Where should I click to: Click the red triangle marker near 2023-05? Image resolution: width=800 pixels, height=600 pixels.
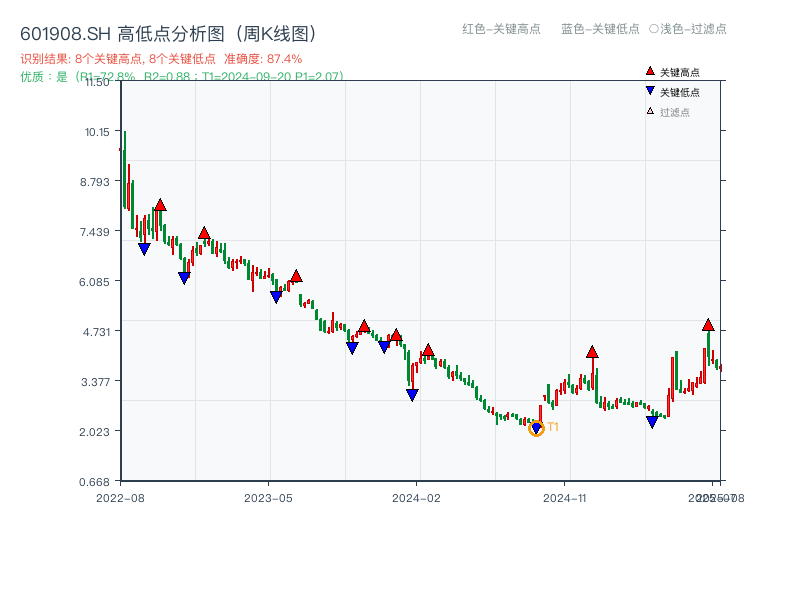click(x=296, y=274)
